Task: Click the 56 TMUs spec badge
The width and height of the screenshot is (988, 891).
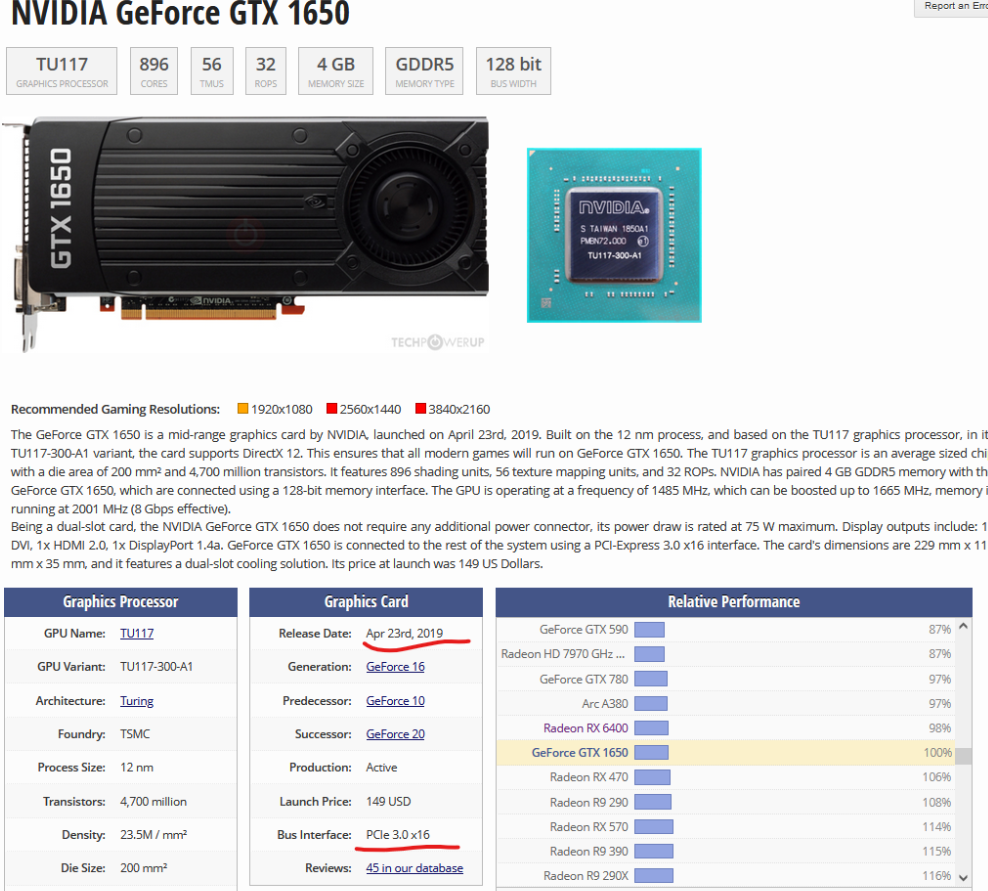Action: (212, 71)
